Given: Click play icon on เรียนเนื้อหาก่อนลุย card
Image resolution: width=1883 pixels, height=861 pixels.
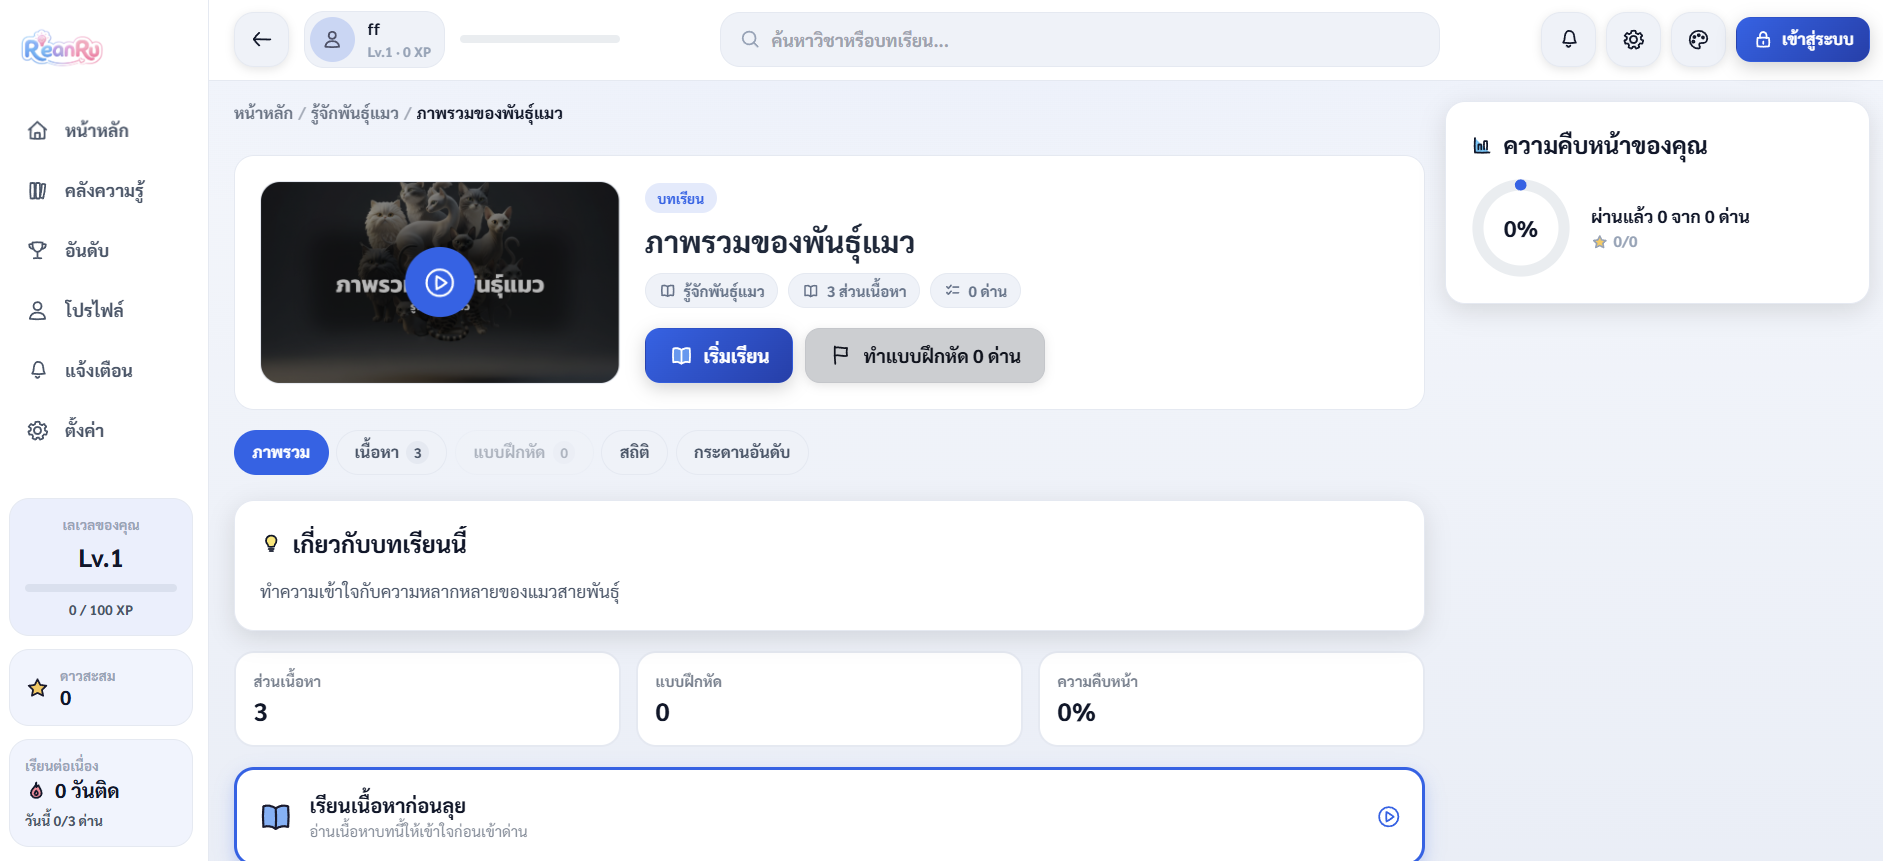Looking at the screenshot, I should tap(1389, 817).
